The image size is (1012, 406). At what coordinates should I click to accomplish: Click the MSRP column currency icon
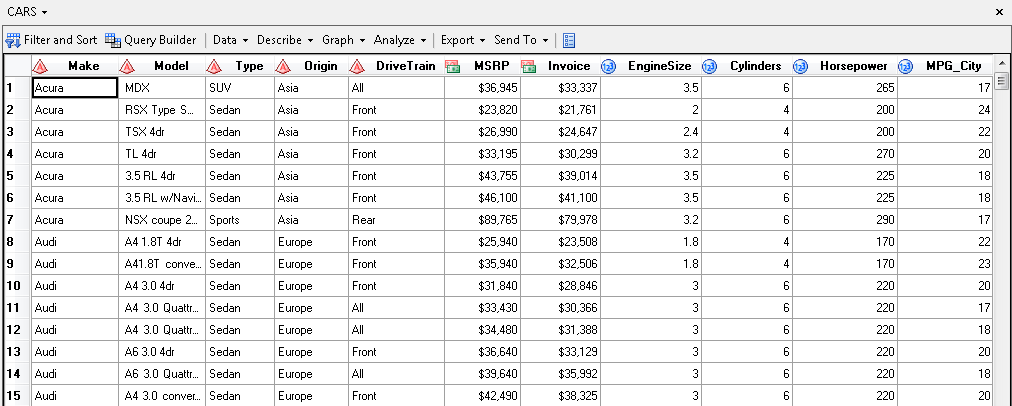tap(452, 66)
